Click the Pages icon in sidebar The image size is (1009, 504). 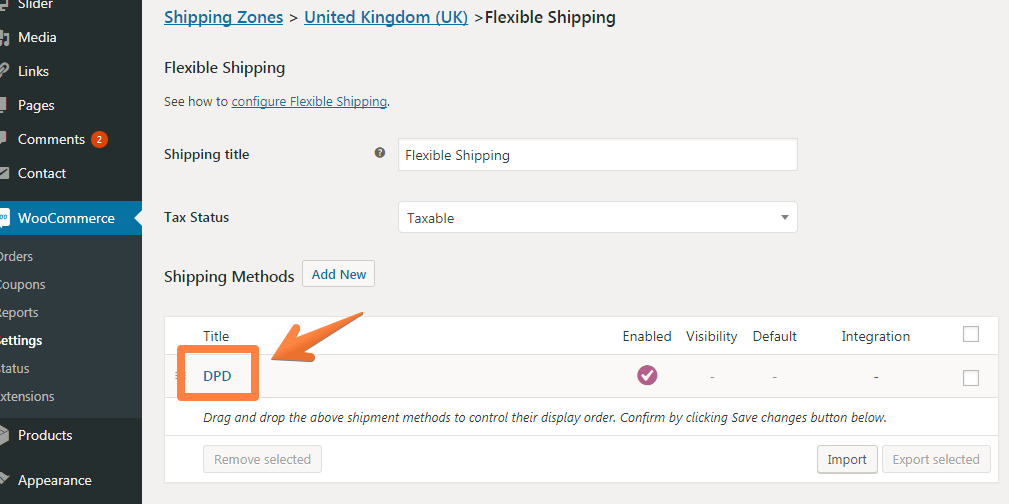[4, 105]
